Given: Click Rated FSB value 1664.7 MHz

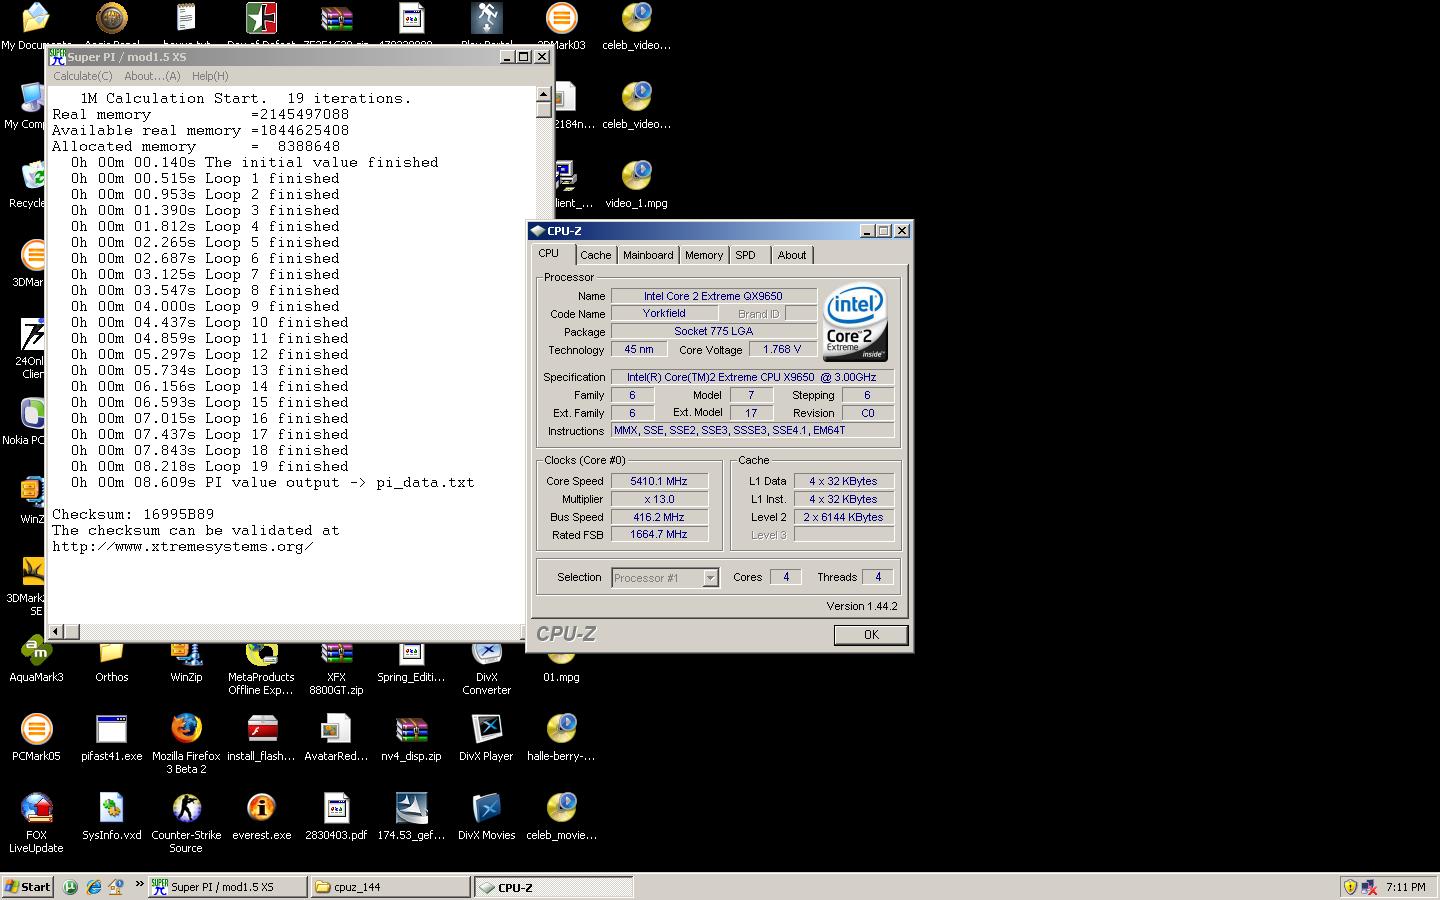Looking at the screenshot, I should pos(659,535).
